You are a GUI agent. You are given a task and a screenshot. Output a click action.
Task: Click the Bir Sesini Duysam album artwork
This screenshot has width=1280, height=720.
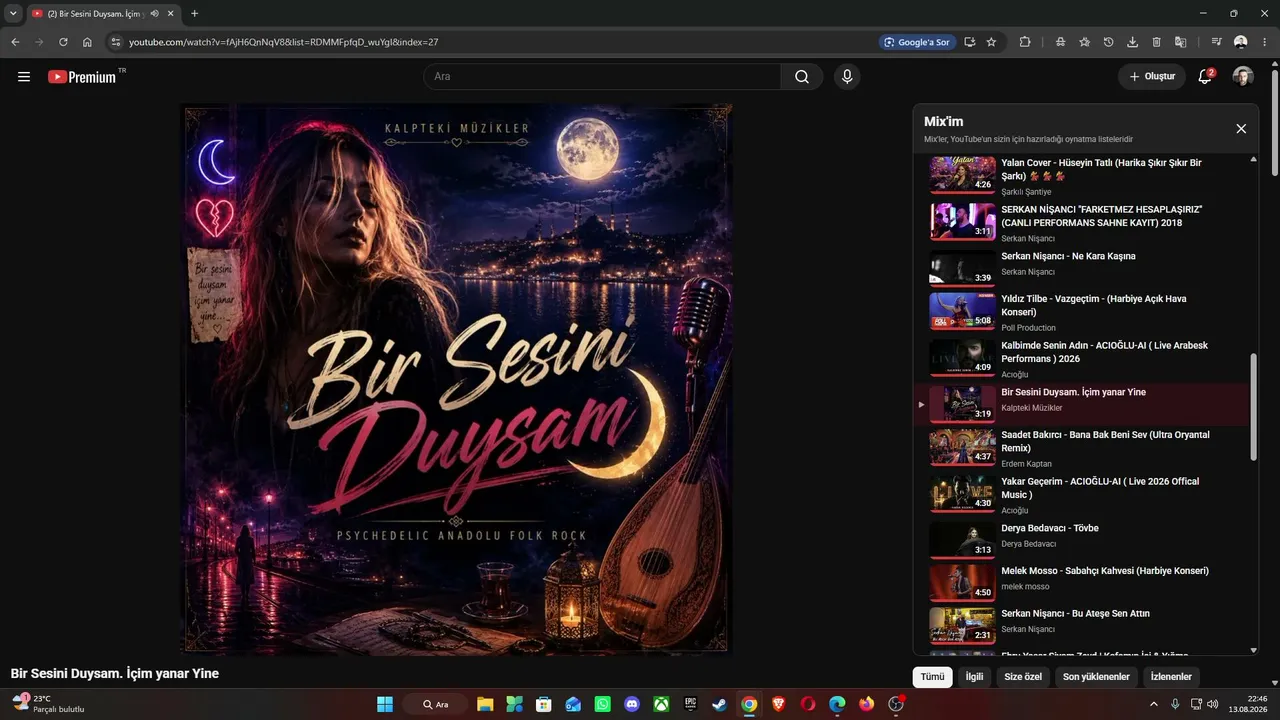coord(457,380)
